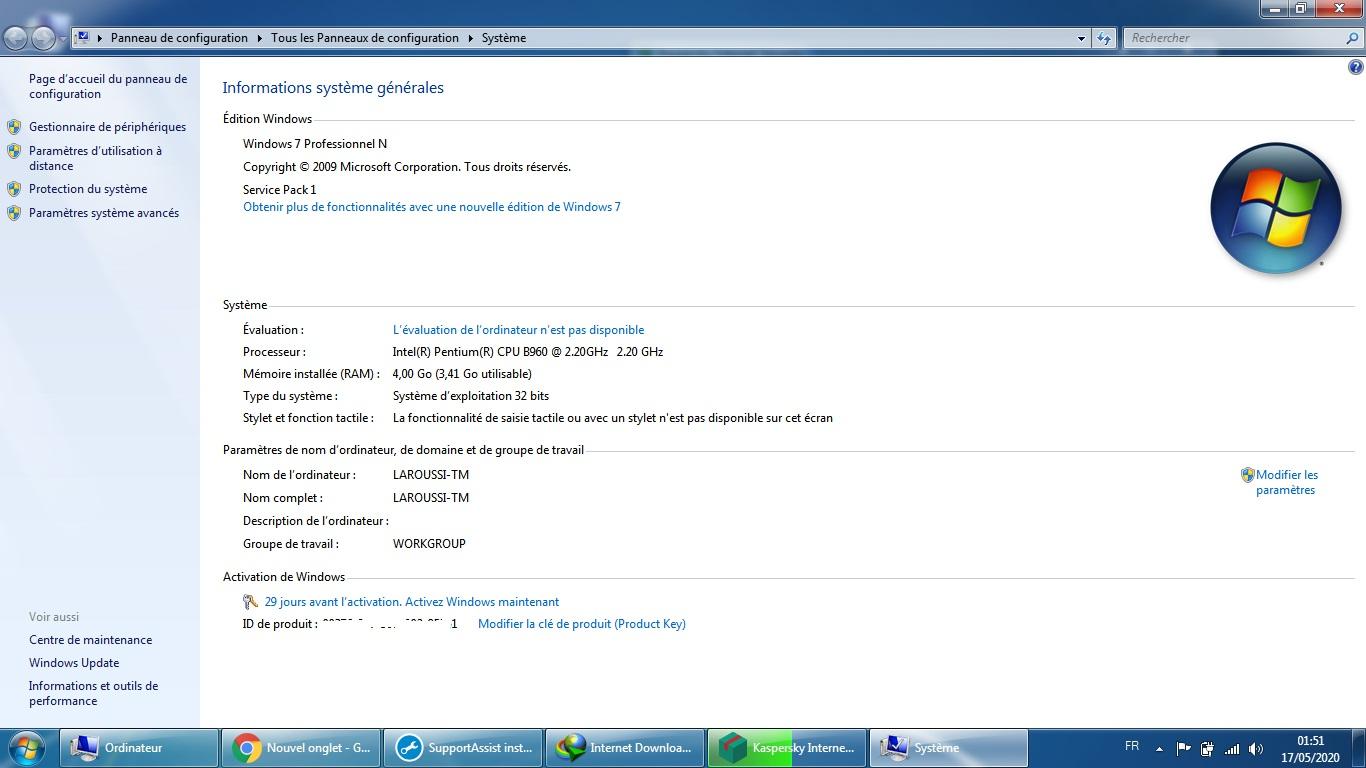
Task: Open the address bar history dropdown
Action: coord(1081,38)
